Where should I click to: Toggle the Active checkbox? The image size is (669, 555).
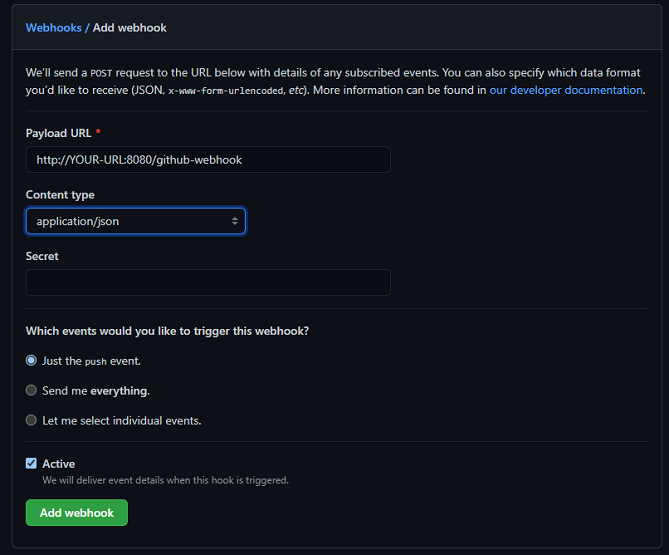tap(31, 463)
